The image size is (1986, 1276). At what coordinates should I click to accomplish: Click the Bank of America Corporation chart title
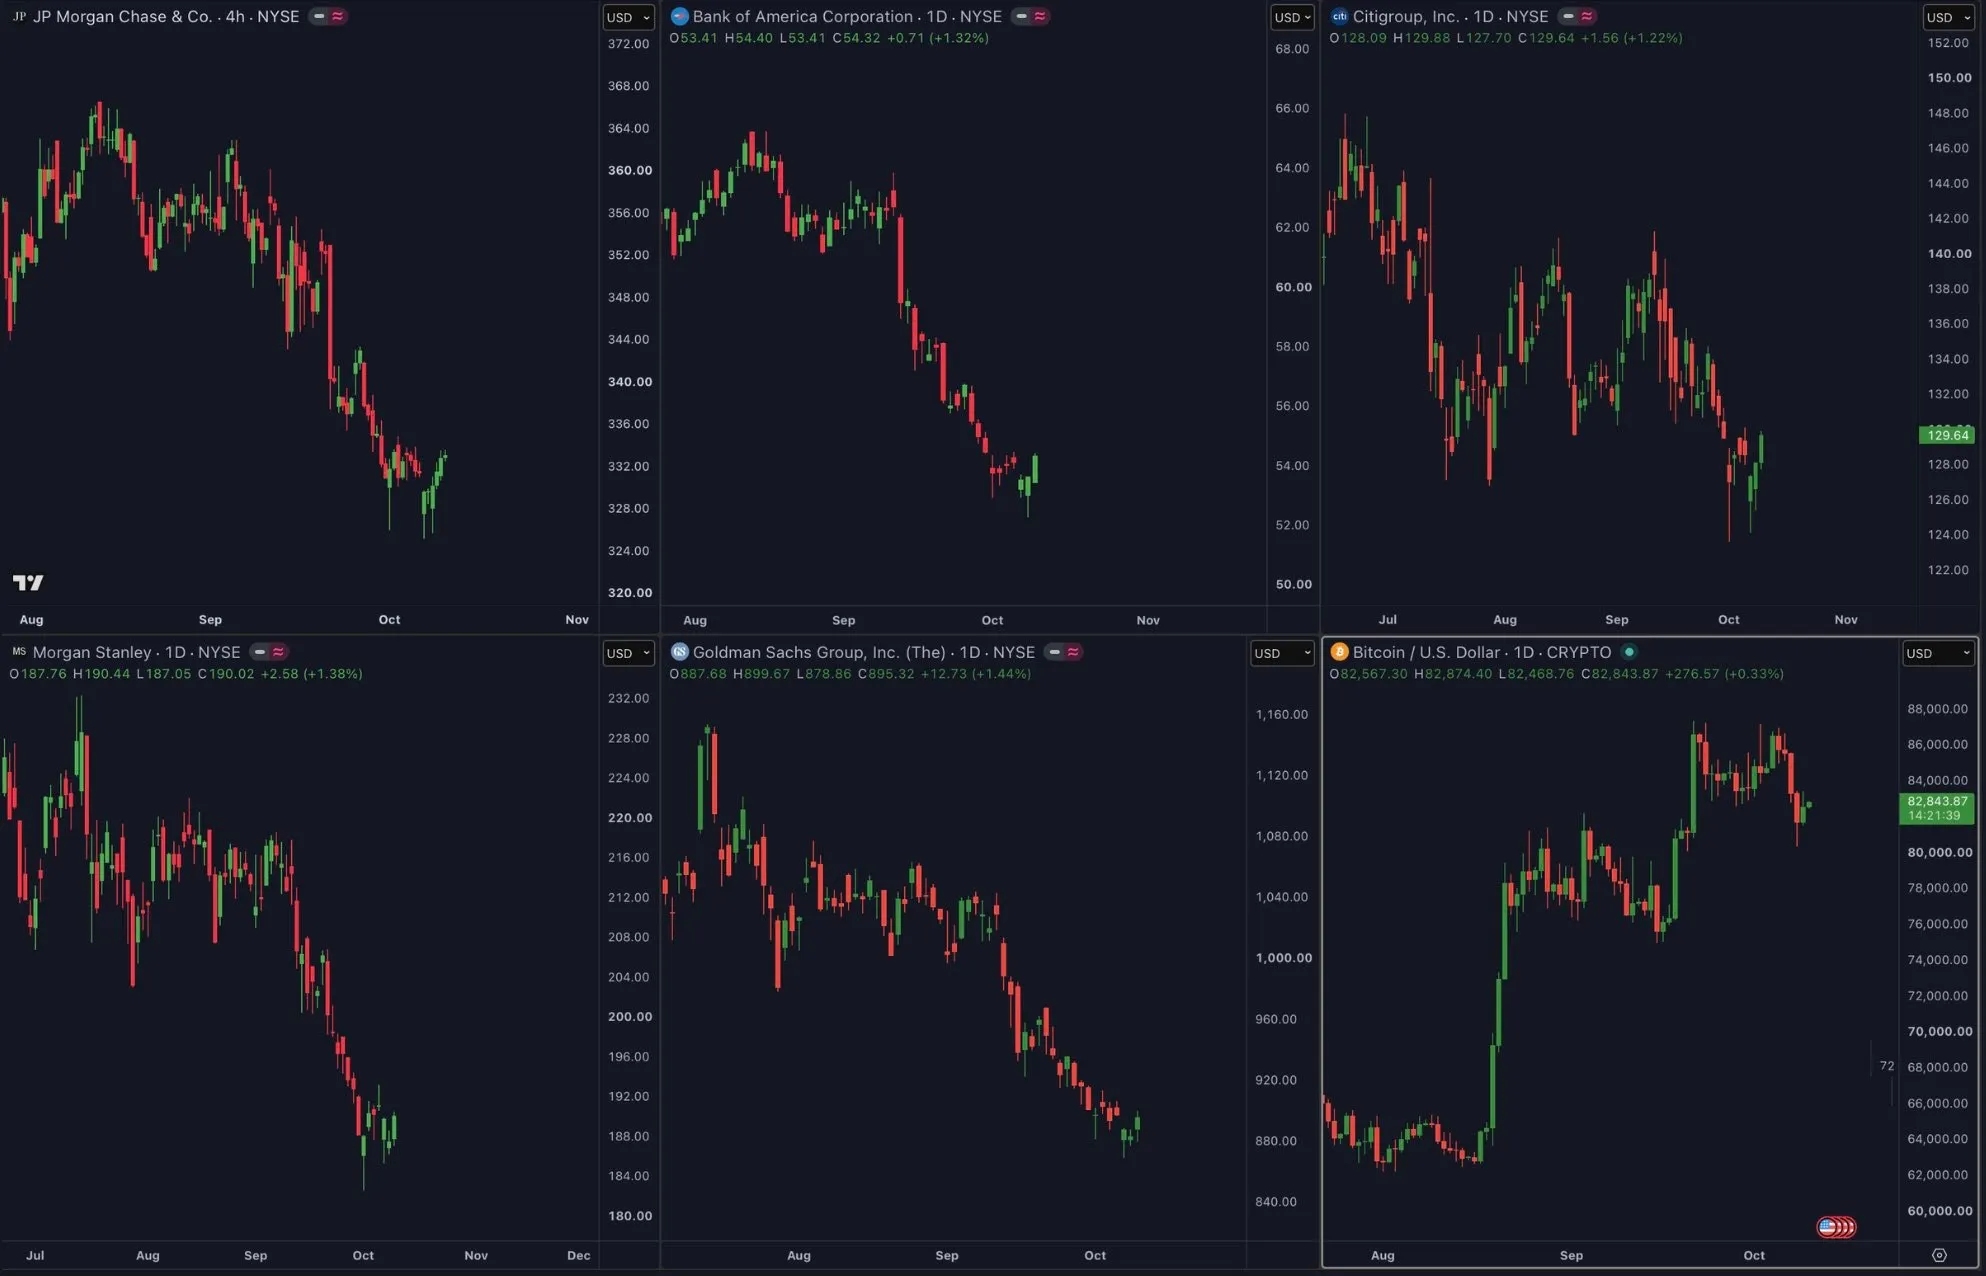[847, 16]
